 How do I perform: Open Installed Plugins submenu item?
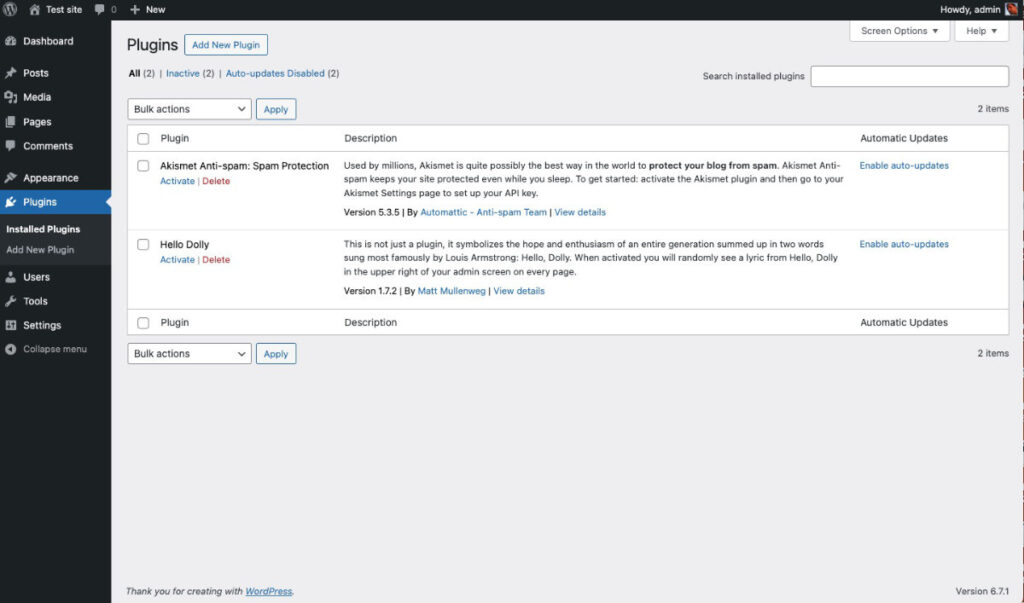point(43,229)
